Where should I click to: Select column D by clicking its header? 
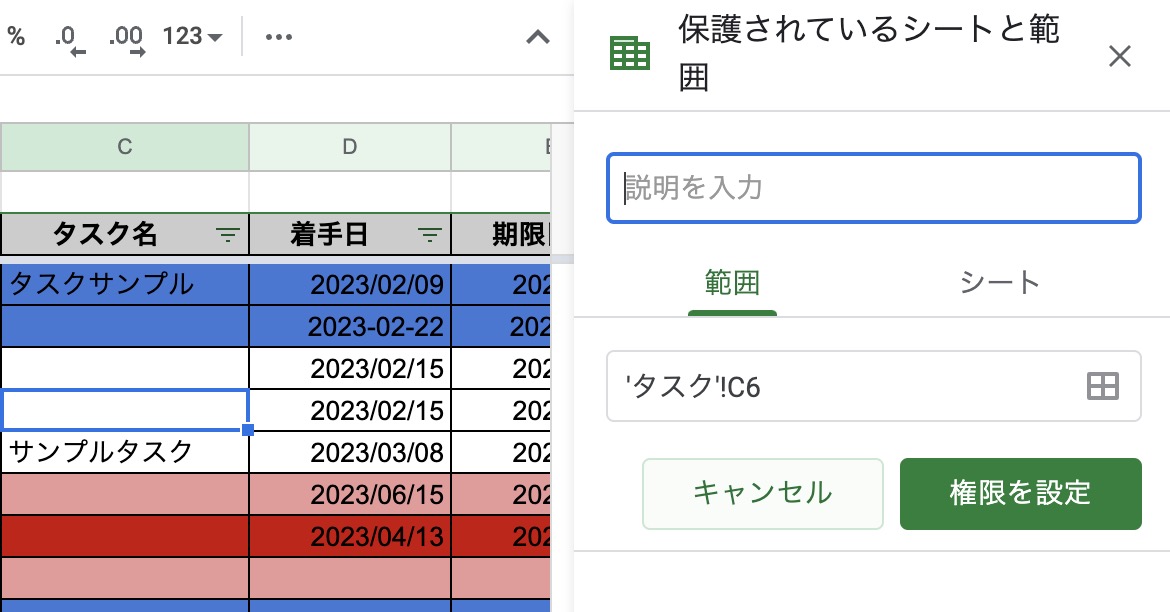pyautogui.click(x=349, y=146)
